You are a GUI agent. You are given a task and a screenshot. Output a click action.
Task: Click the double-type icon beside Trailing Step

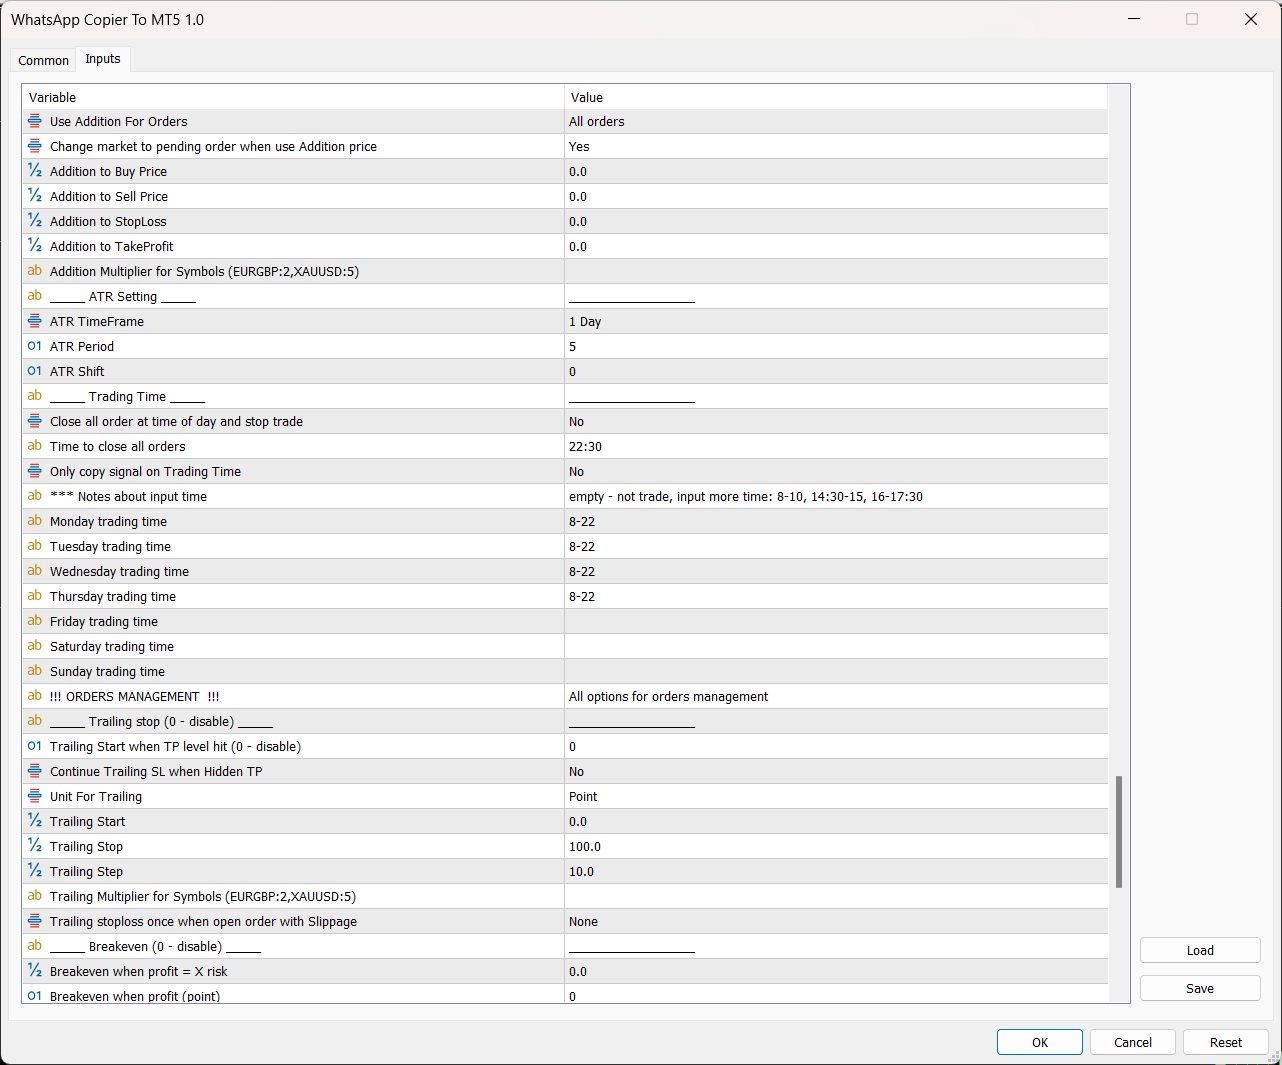tap(35, 871)
